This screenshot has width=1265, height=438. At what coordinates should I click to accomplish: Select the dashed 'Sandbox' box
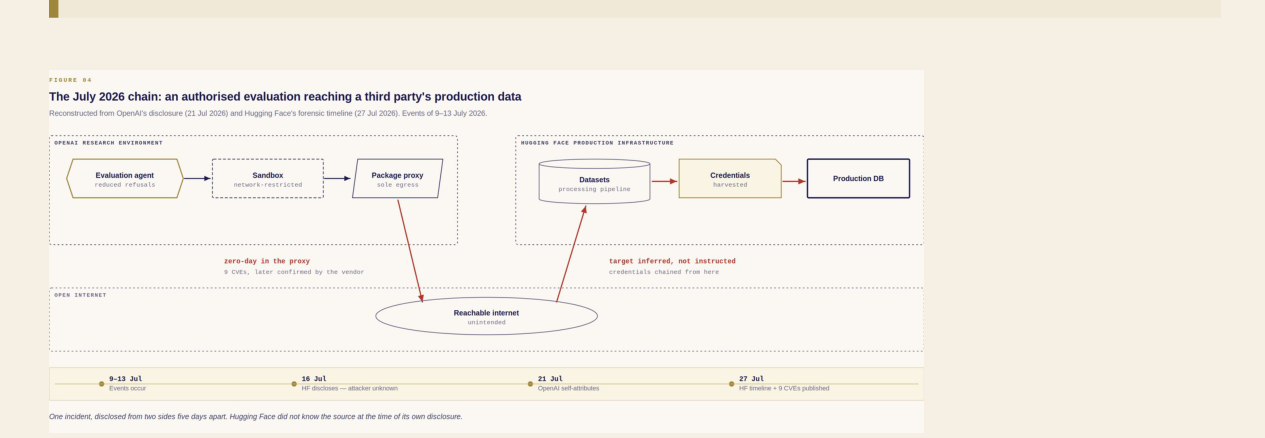[x=268, y=178]
